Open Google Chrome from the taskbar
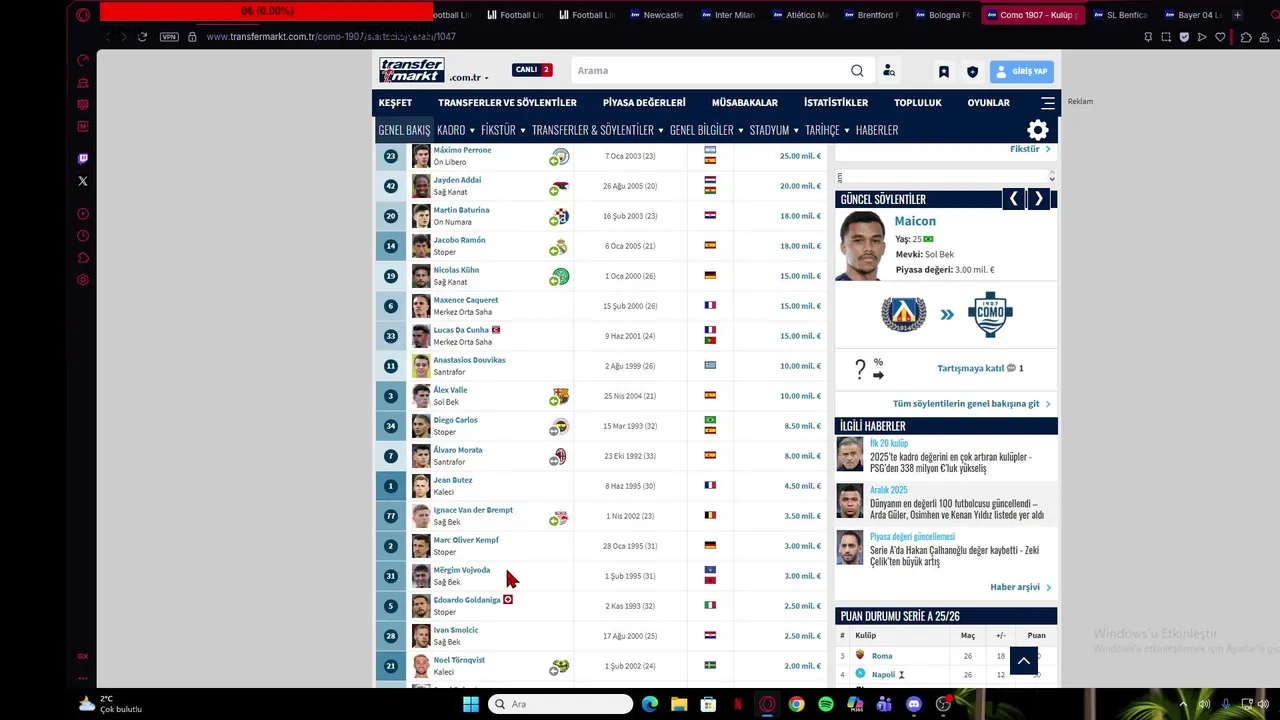This screenshot has width=1280, height=720. tap(796, 704)
